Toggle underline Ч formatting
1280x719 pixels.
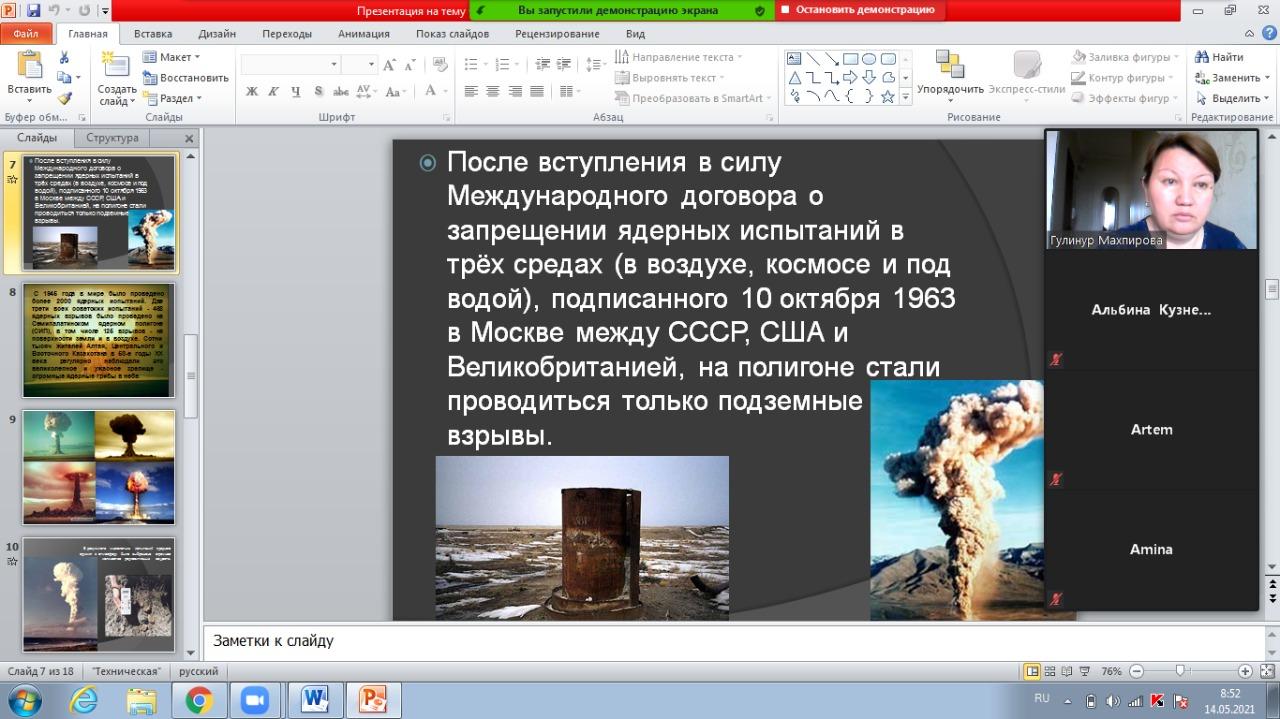tap(296, 91)
